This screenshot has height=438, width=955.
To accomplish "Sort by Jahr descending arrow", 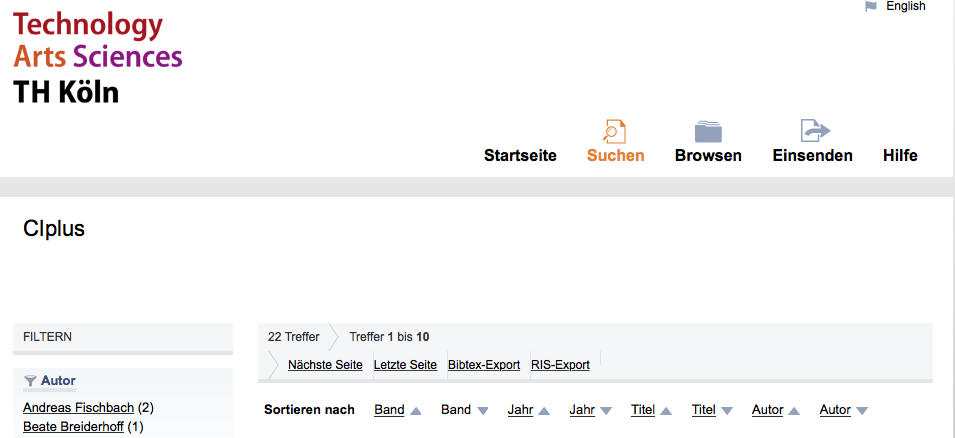I will tap(606, 411).
